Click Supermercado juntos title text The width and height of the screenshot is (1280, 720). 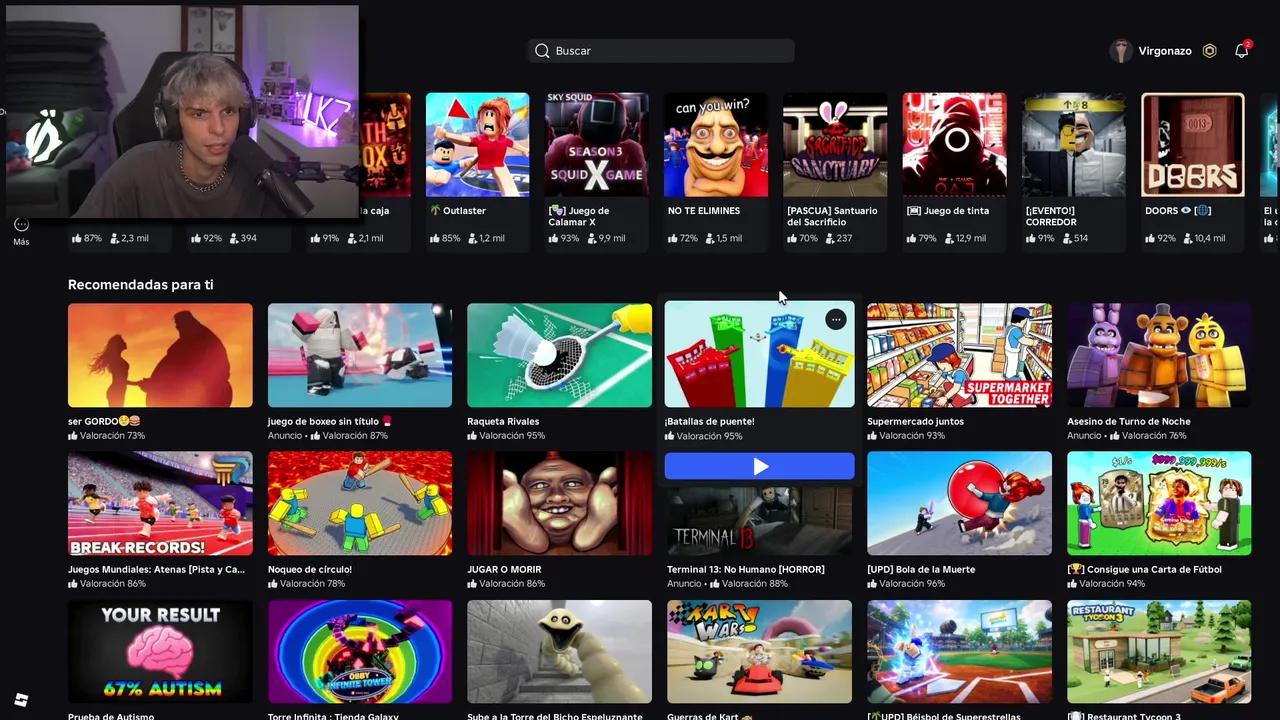click(x=915, y=422)
